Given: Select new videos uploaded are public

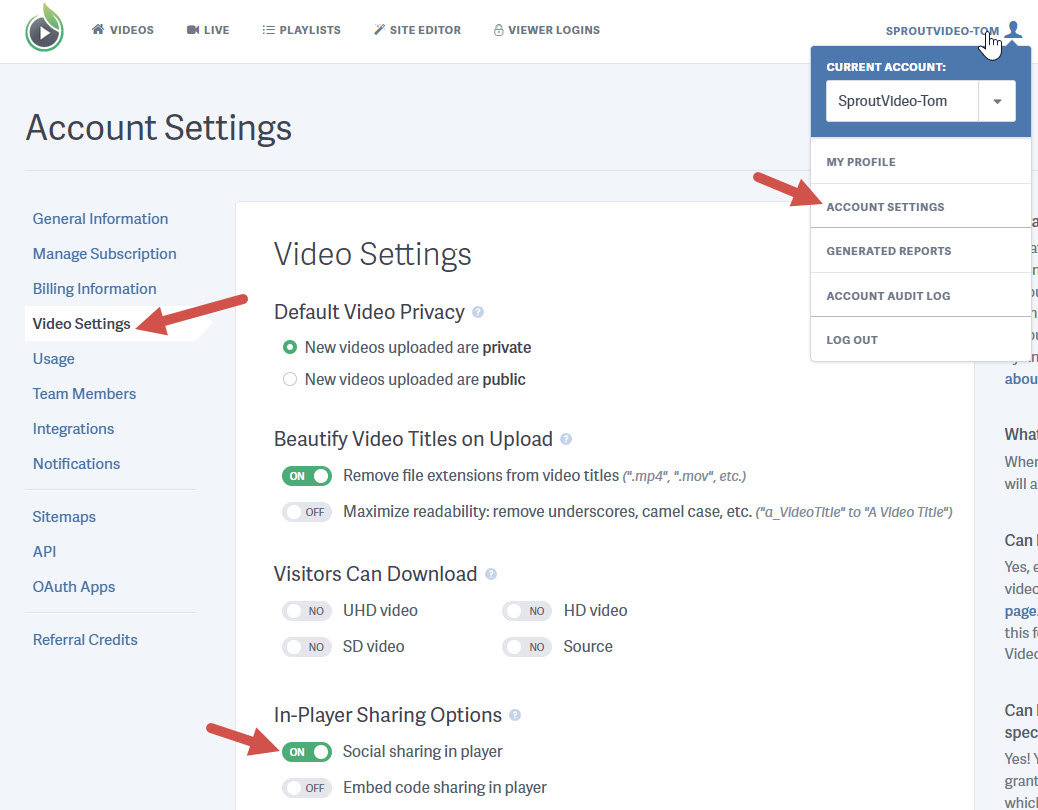Looking at the screenshot, I should click(x=289, y=380).
